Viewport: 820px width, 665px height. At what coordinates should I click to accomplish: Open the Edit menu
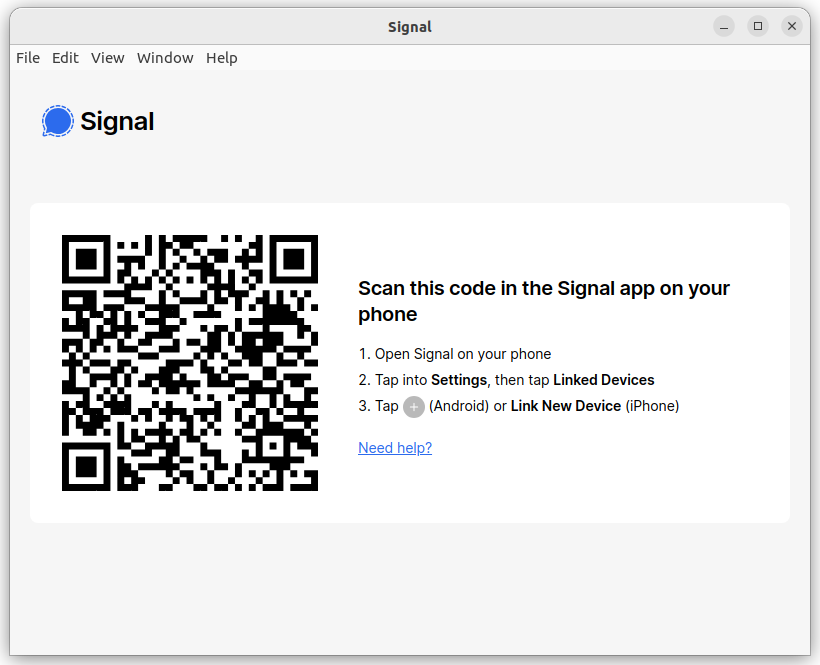[x=65, y=58]
